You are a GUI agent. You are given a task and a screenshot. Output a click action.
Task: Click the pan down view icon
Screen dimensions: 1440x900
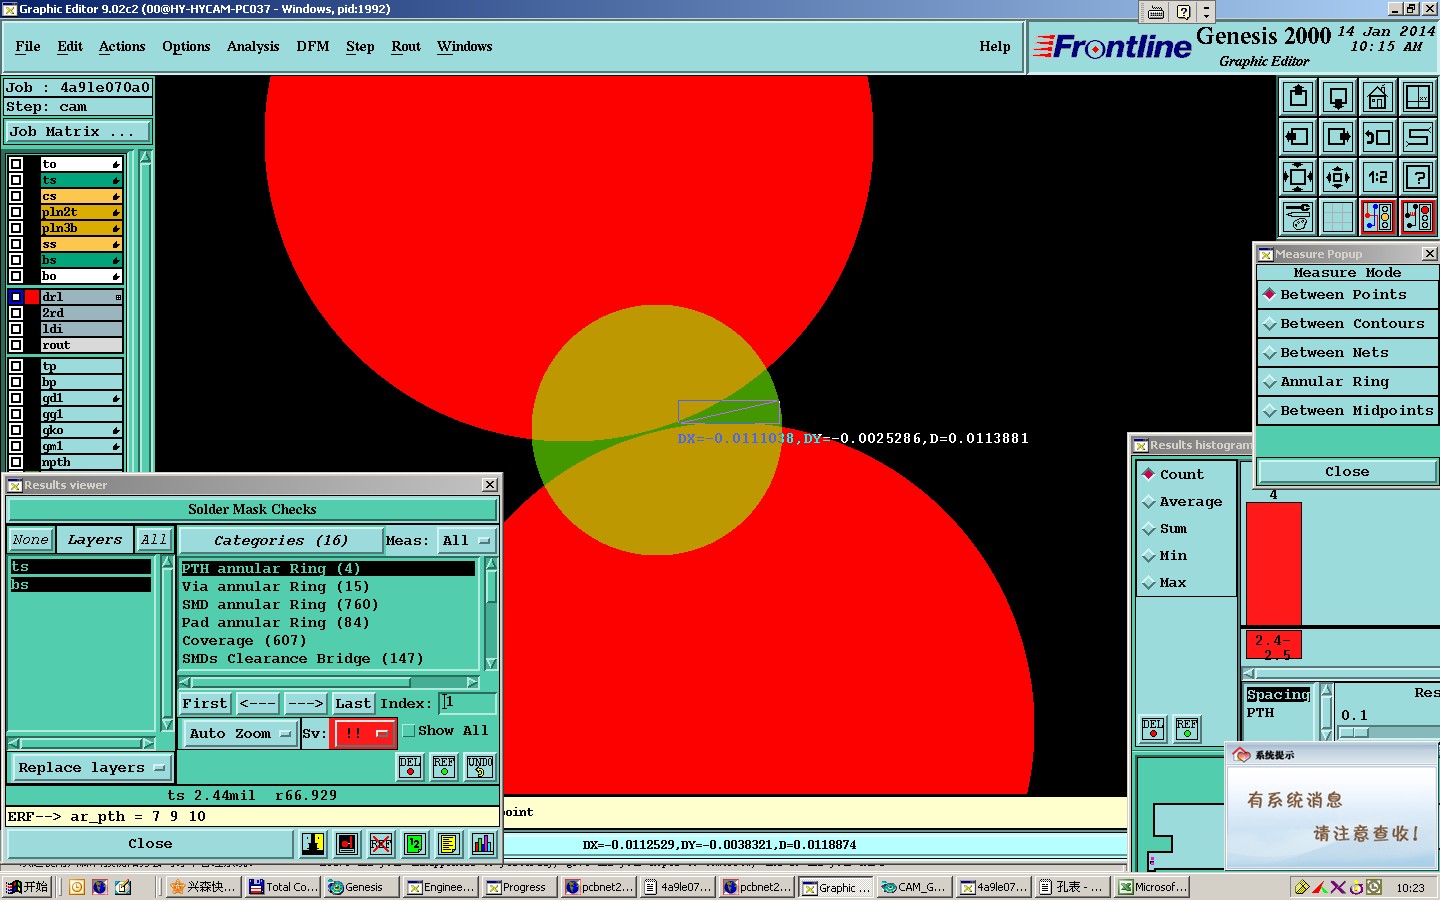(x=1338, y=97)
